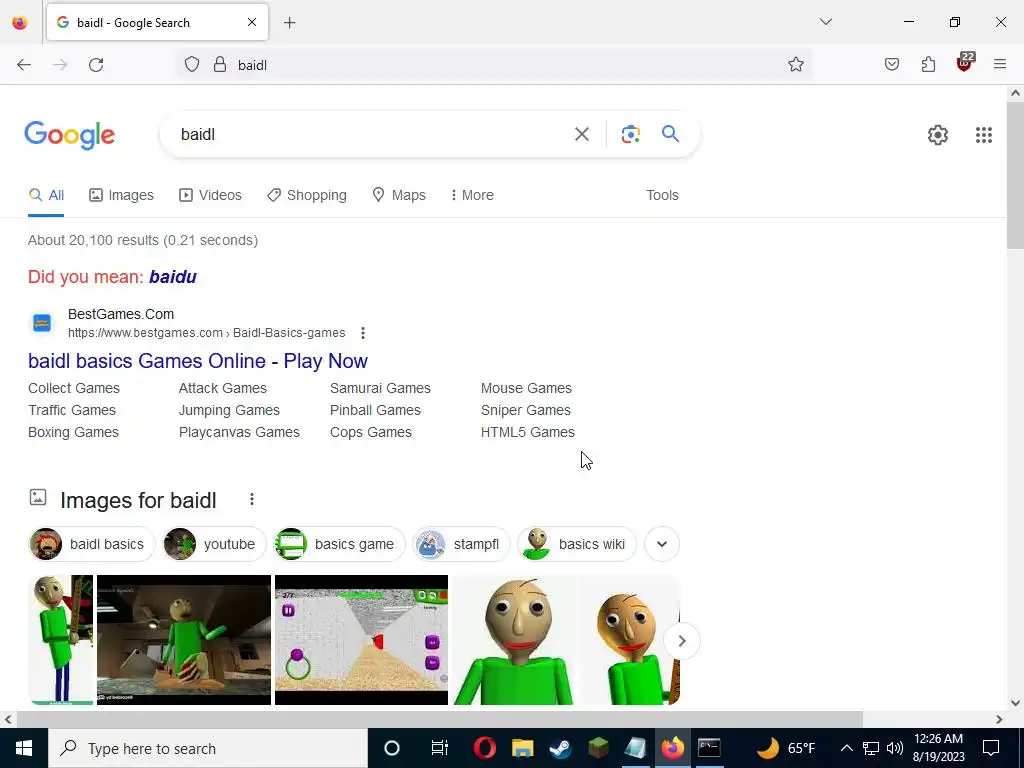
Task: Open the Mouse Games sitelink
Action: 526,388
